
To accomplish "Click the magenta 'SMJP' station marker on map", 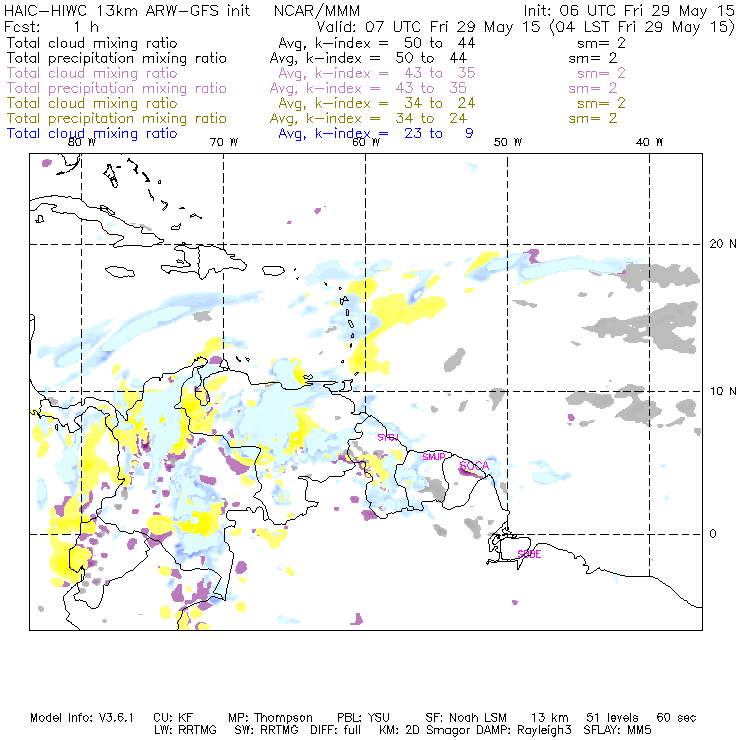I will click(434, 457).
